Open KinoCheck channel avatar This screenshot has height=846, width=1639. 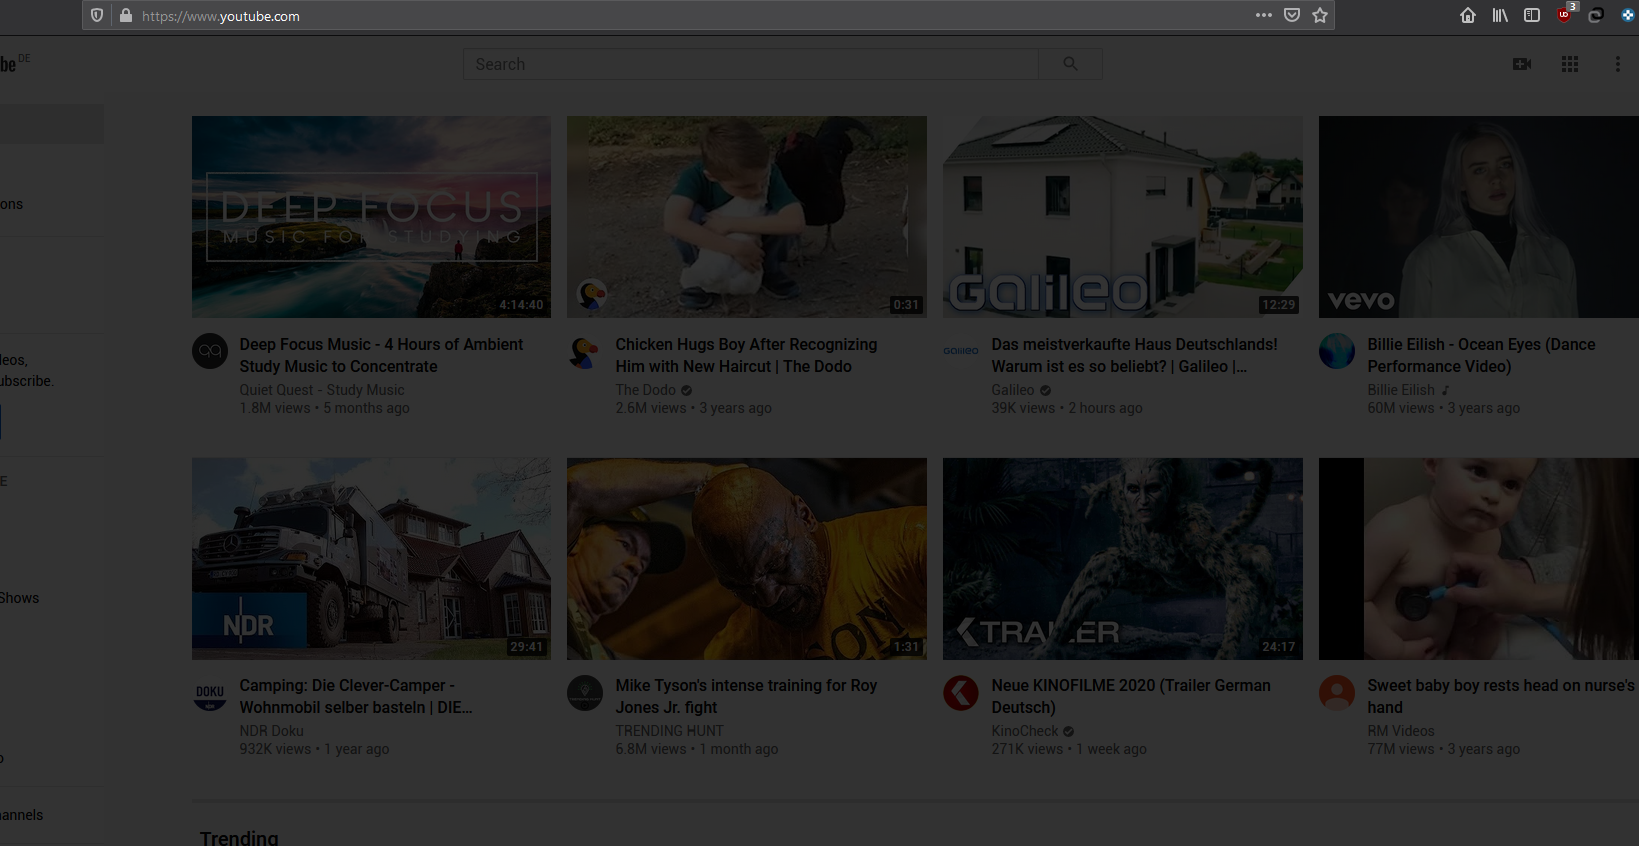(961, 693)
